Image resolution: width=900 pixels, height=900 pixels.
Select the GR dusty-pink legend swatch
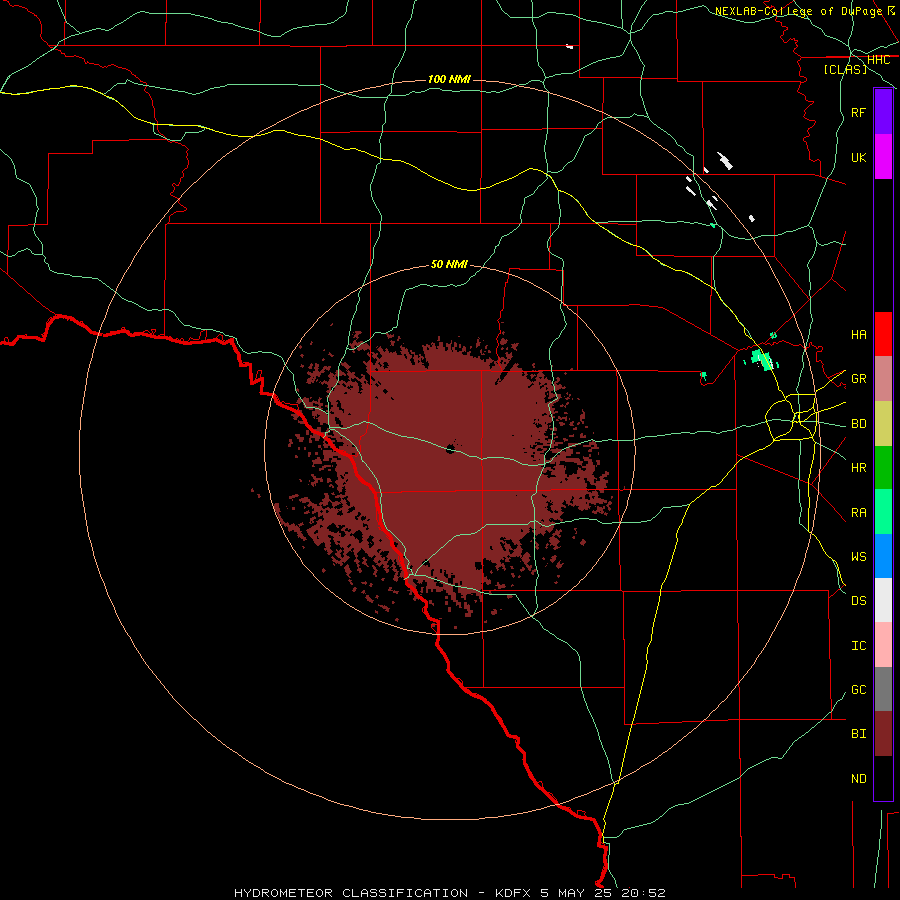(883, 379)
